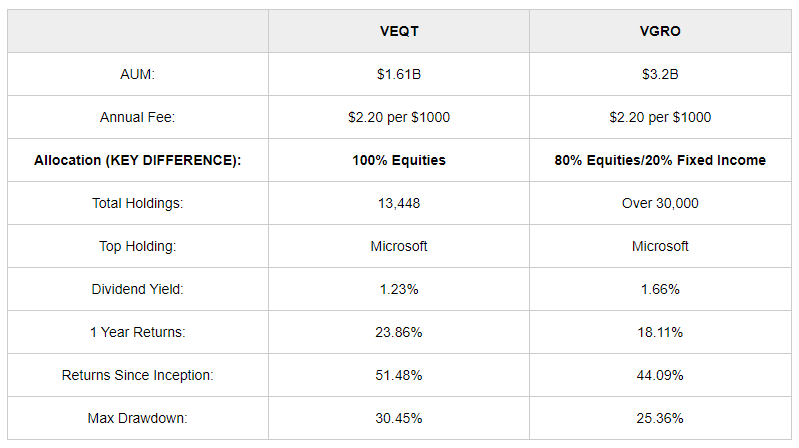
Task: Select the AUM row label
Action: (138, 74)
